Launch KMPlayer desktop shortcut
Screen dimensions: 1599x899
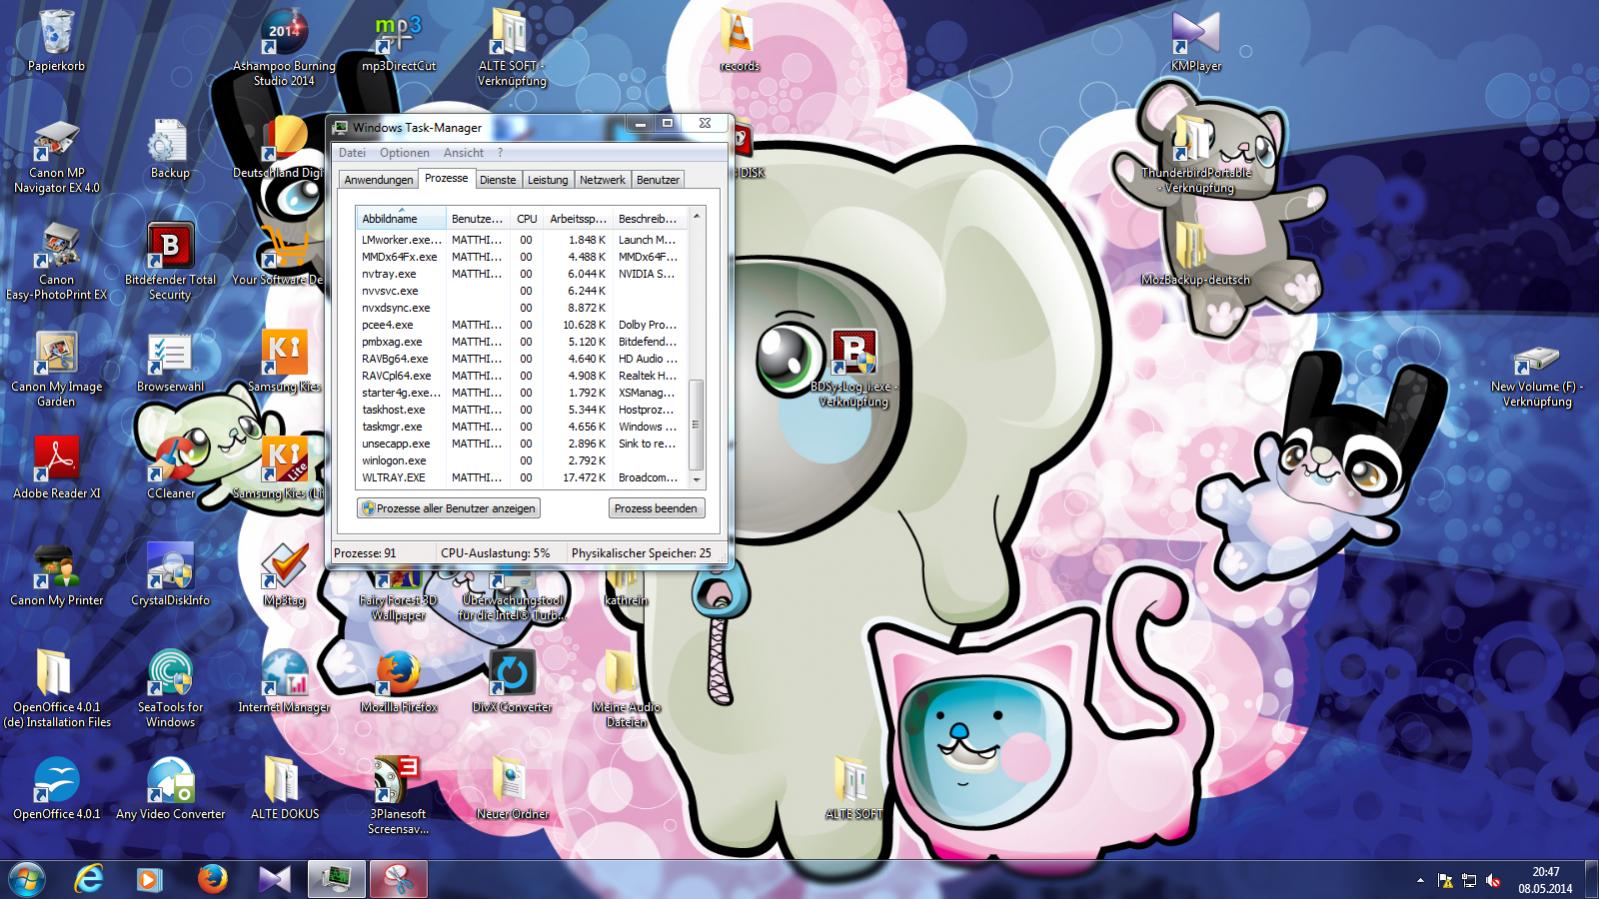click(x=1196, y=41)
